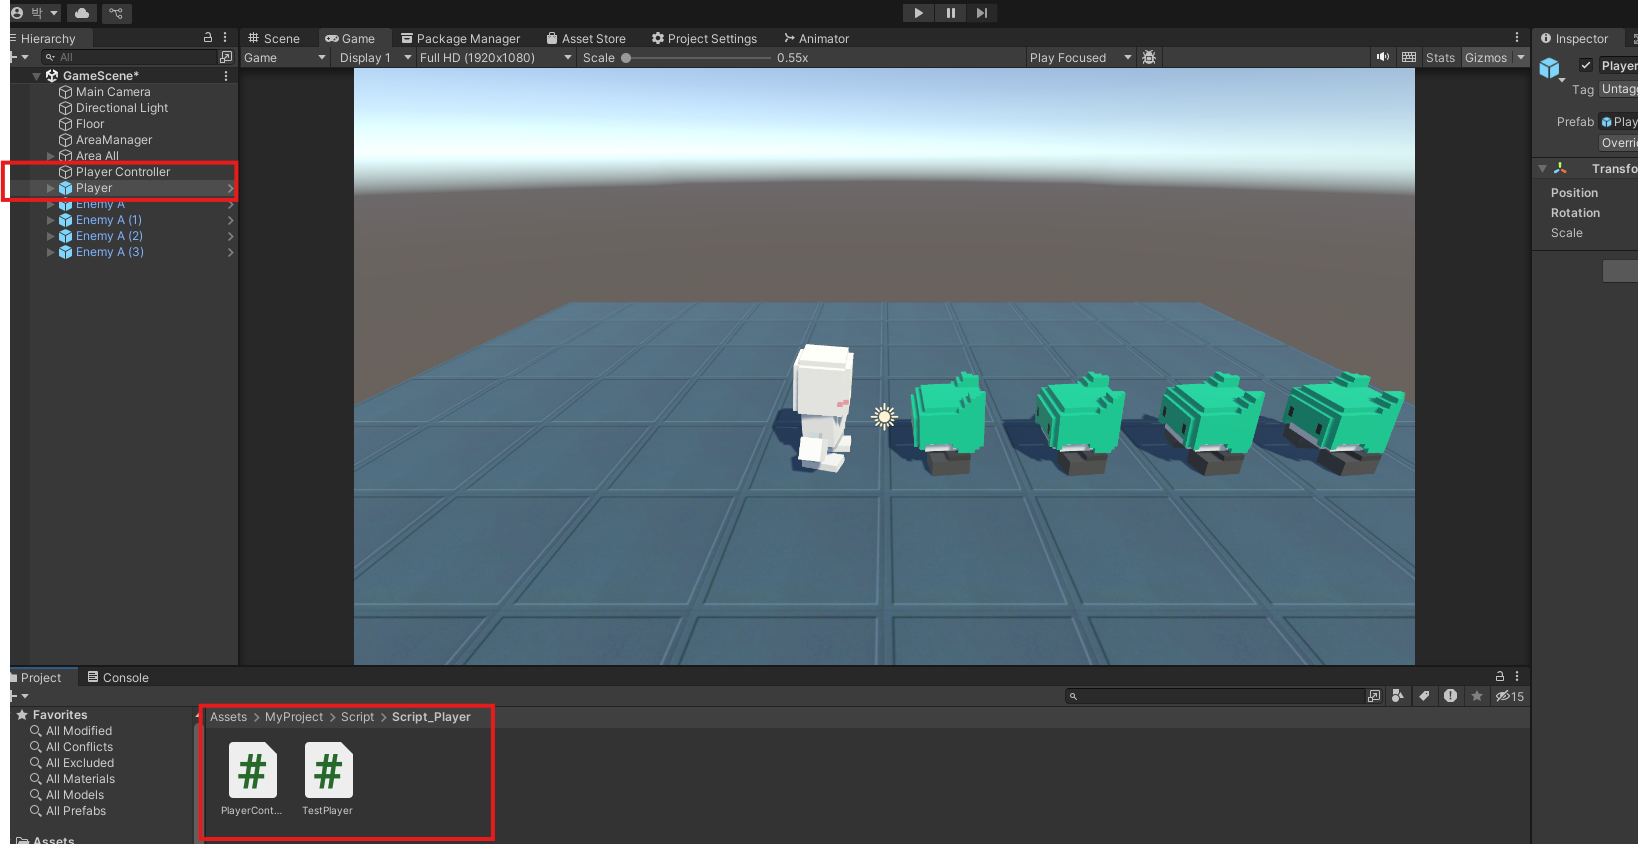1638x844 pixels.
Task: Click the Enemy A (2) cube icon
Action: point(66,236)
